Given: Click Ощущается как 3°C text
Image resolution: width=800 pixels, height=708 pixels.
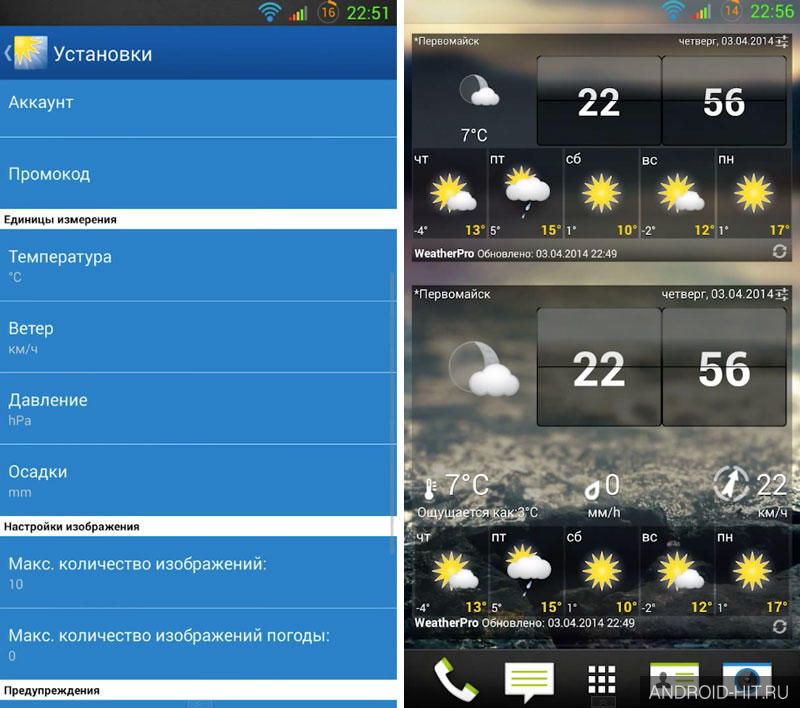Looking at the screenshot, I should point(478,512).
